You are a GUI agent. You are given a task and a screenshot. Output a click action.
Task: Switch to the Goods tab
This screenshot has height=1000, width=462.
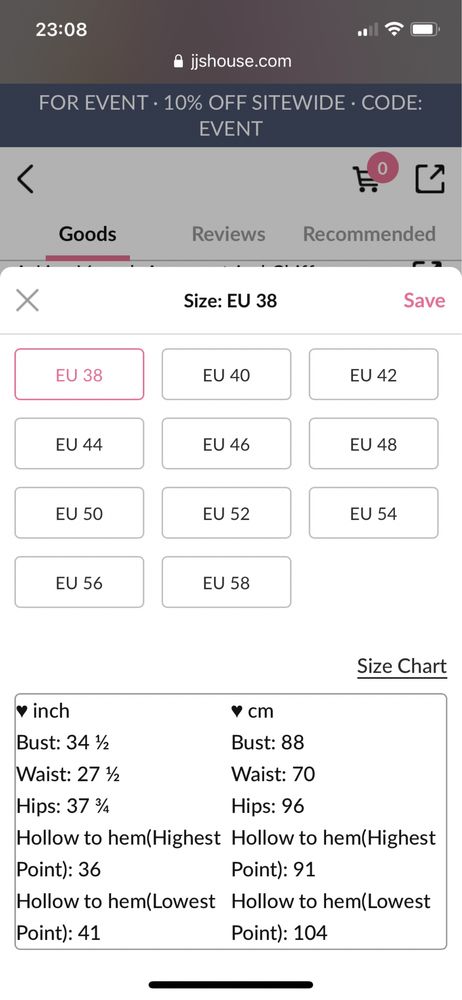pyautogui.click(x=87, y=234)
